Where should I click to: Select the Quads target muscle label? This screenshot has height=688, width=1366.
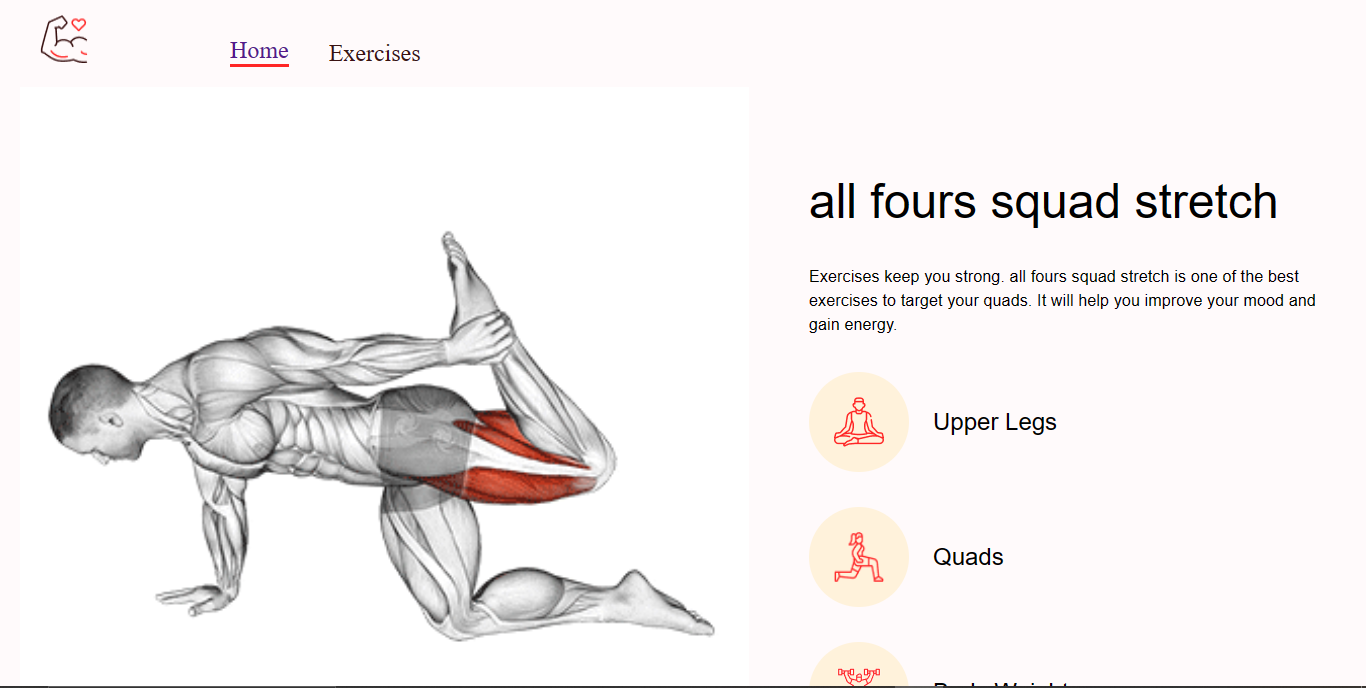click(968, 557)
